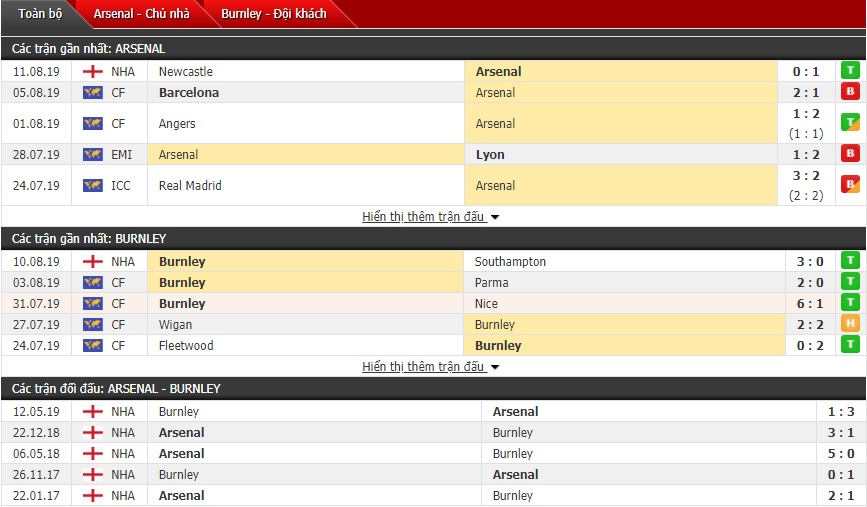This screenshot has height=507, width=867.
Task: Click England flag in Burnley-Southampton row
Action: click(x=93, y=262)
